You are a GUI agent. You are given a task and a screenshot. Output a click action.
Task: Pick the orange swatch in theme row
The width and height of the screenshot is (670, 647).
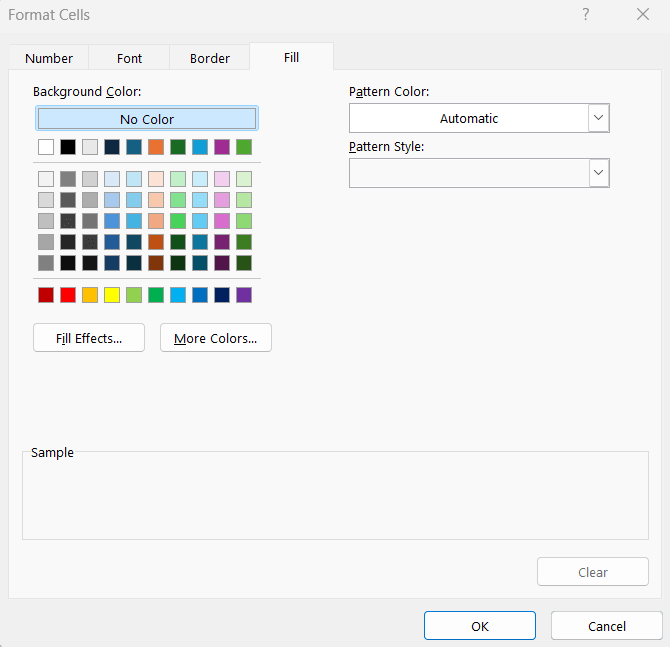pos(156,147)
